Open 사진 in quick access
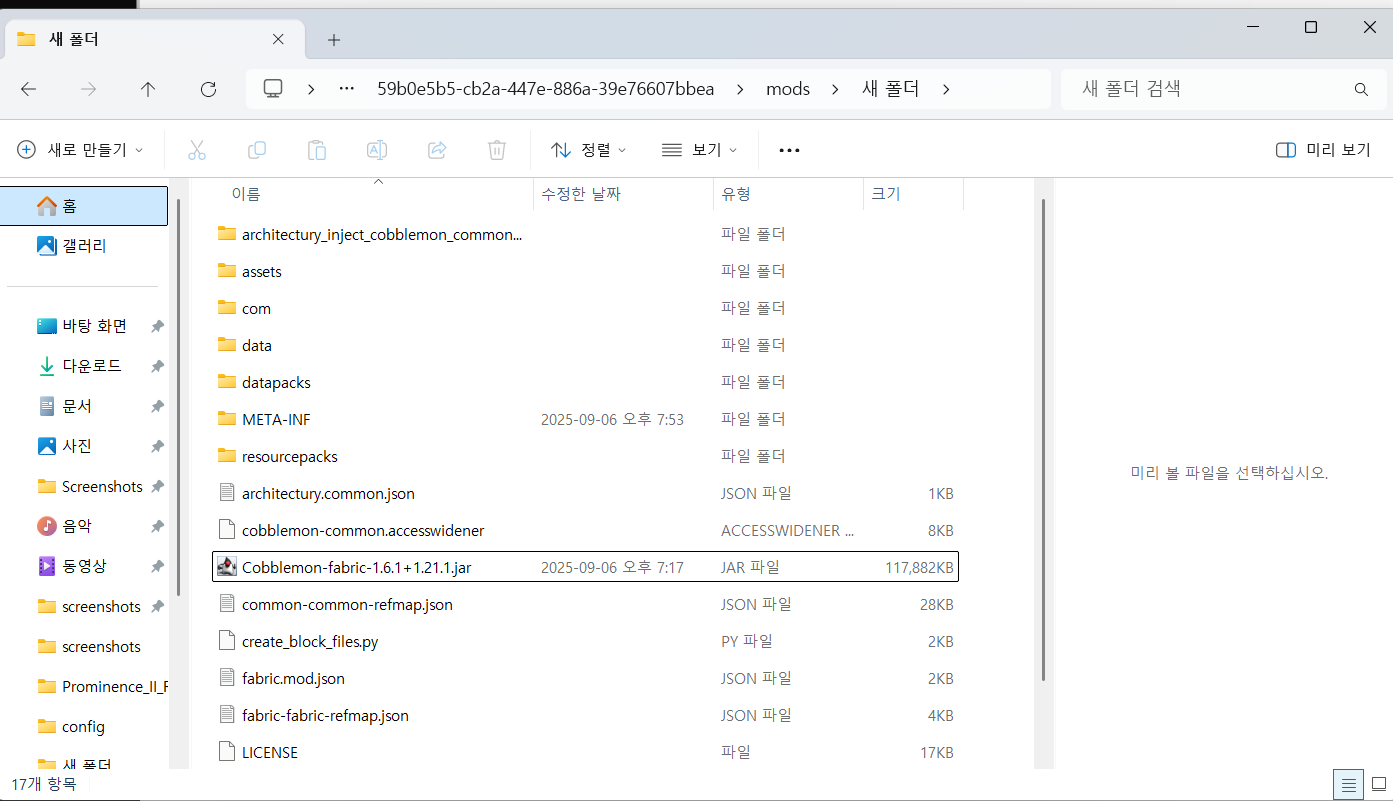 (77, 446)
